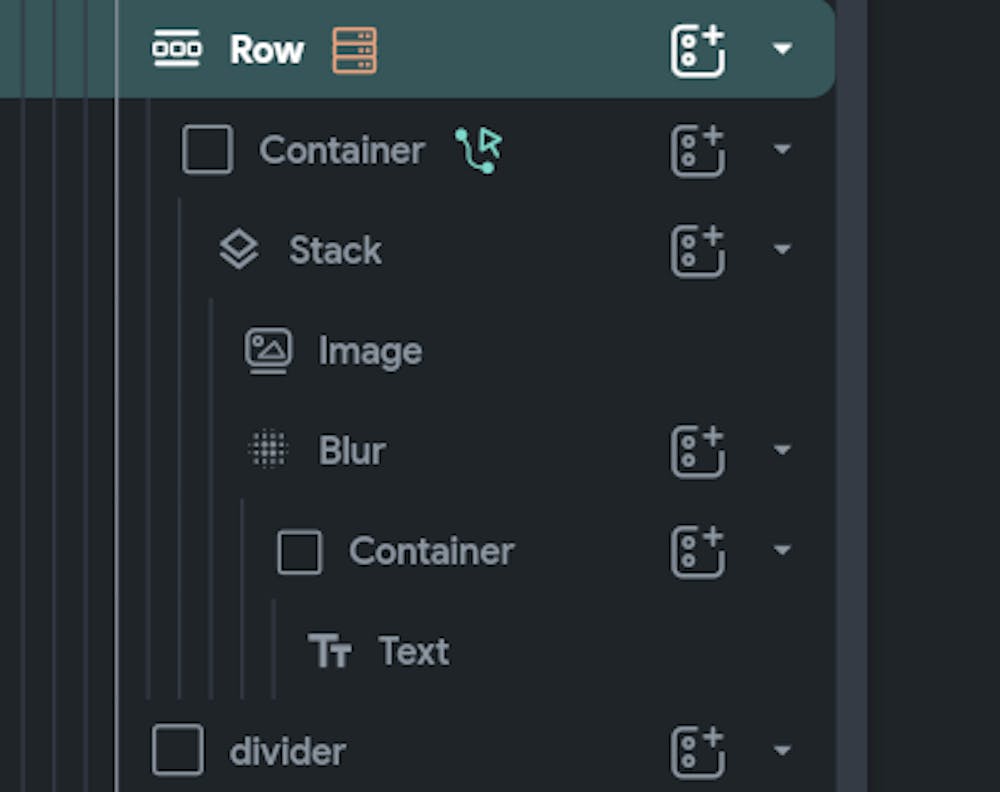Open the Stack widget dropdown arrow

(x=782, y=250)
